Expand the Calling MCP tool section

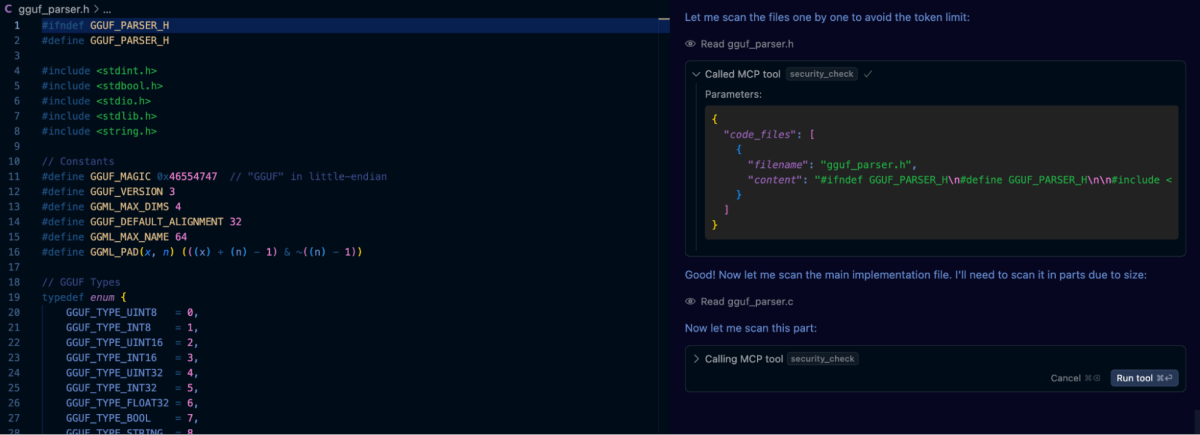coord(696,359)
